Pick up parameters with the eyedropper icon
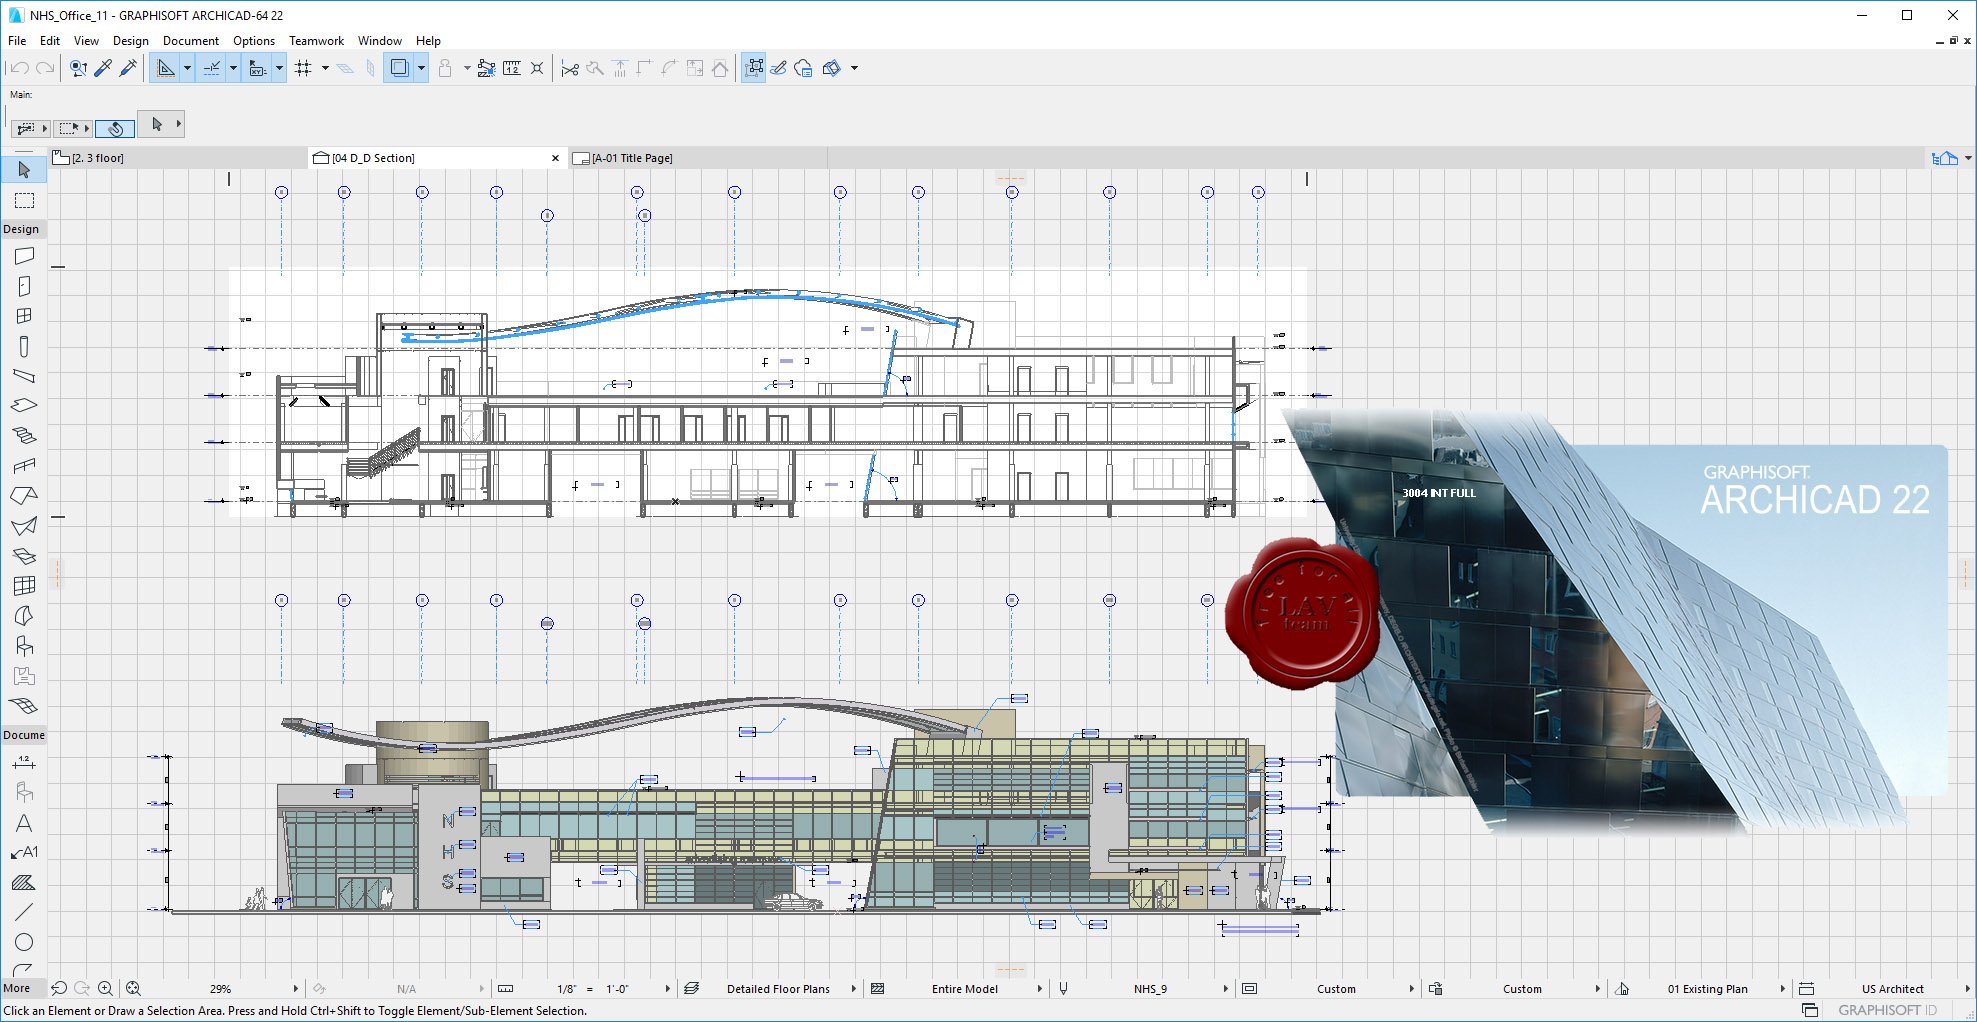The height and width of the screenshot is (1022, 1977). pyautogui.click(x=103, y=68)
